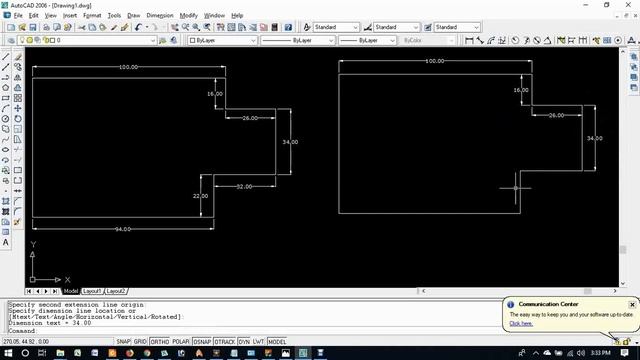Select the Array modify tool
Screen dimensions: 640x360
18,98
